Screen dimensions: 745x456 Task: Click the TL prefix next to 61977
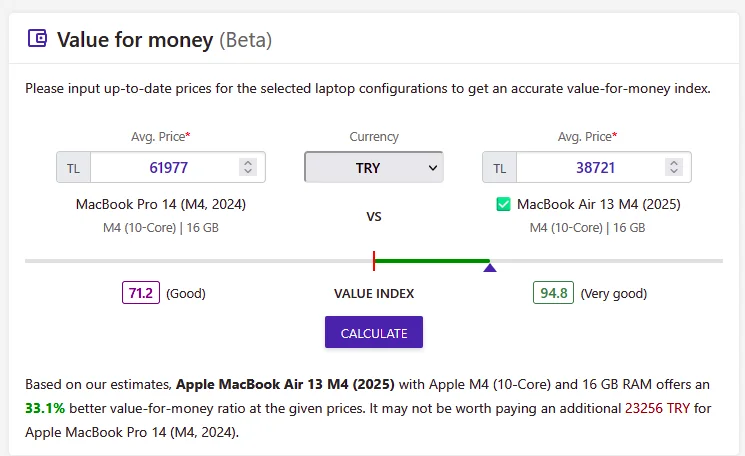click(73, 168)
